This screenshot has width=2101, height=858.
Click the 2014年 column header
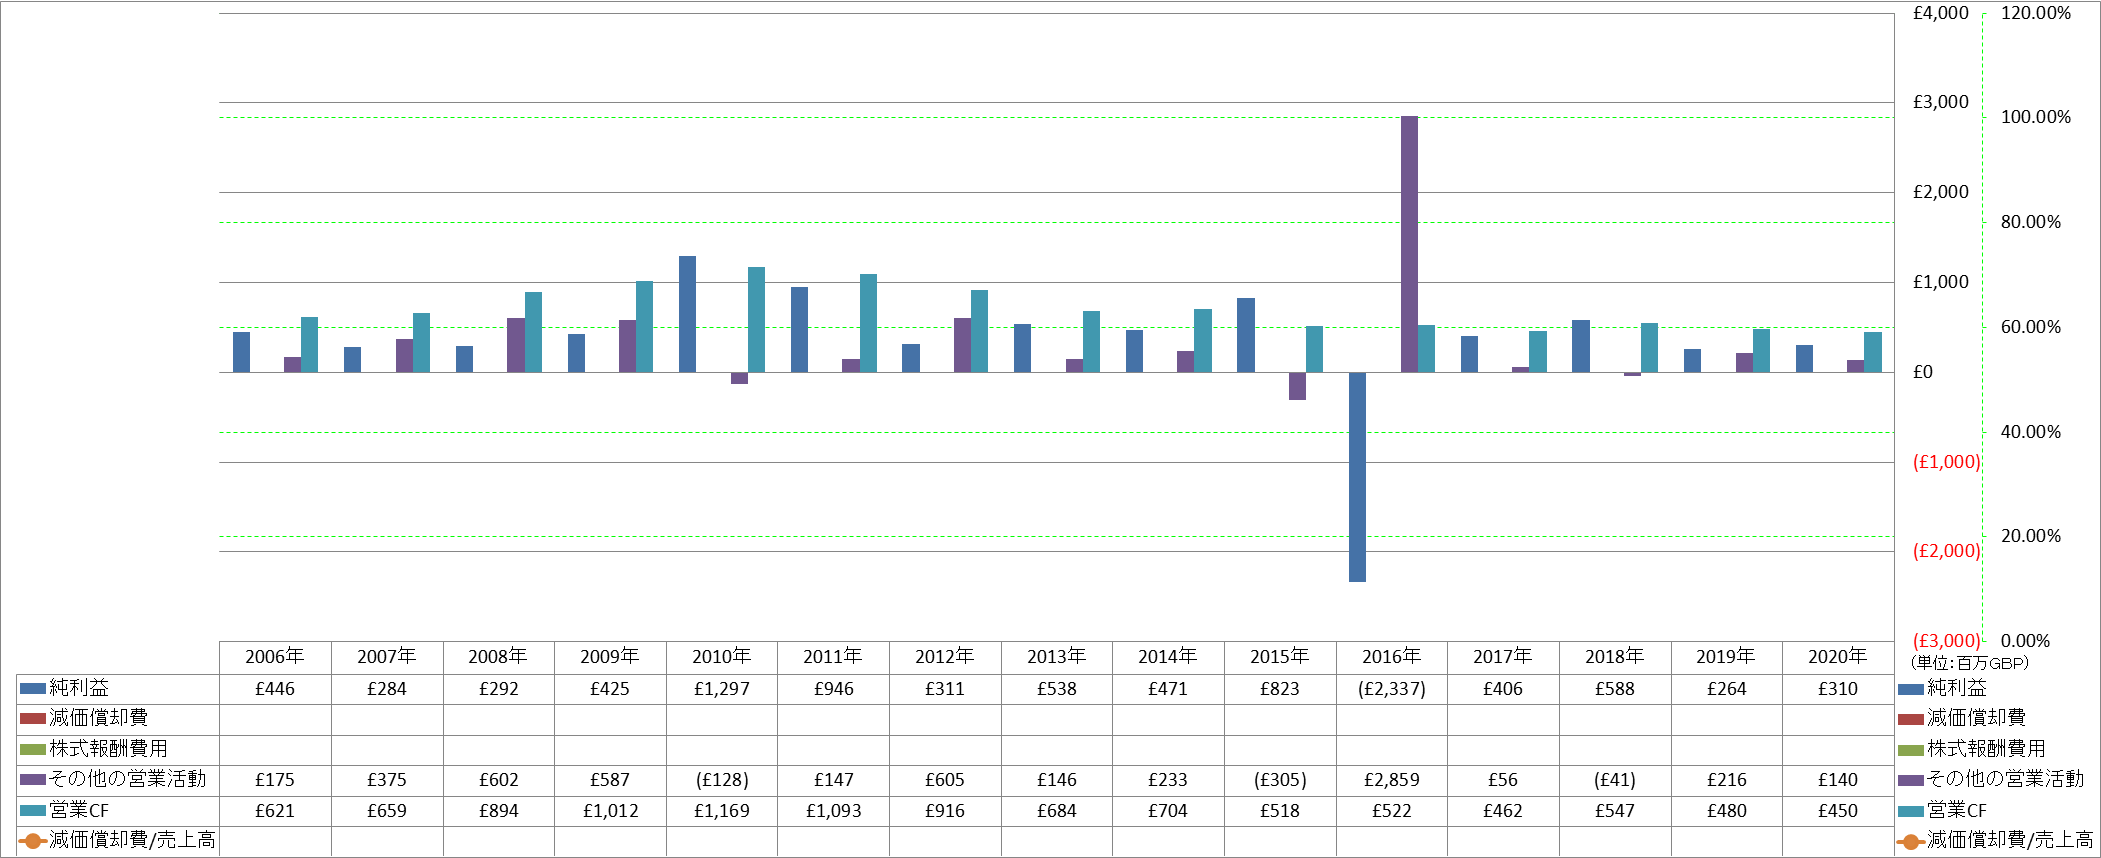click(x=1168, y=657)
